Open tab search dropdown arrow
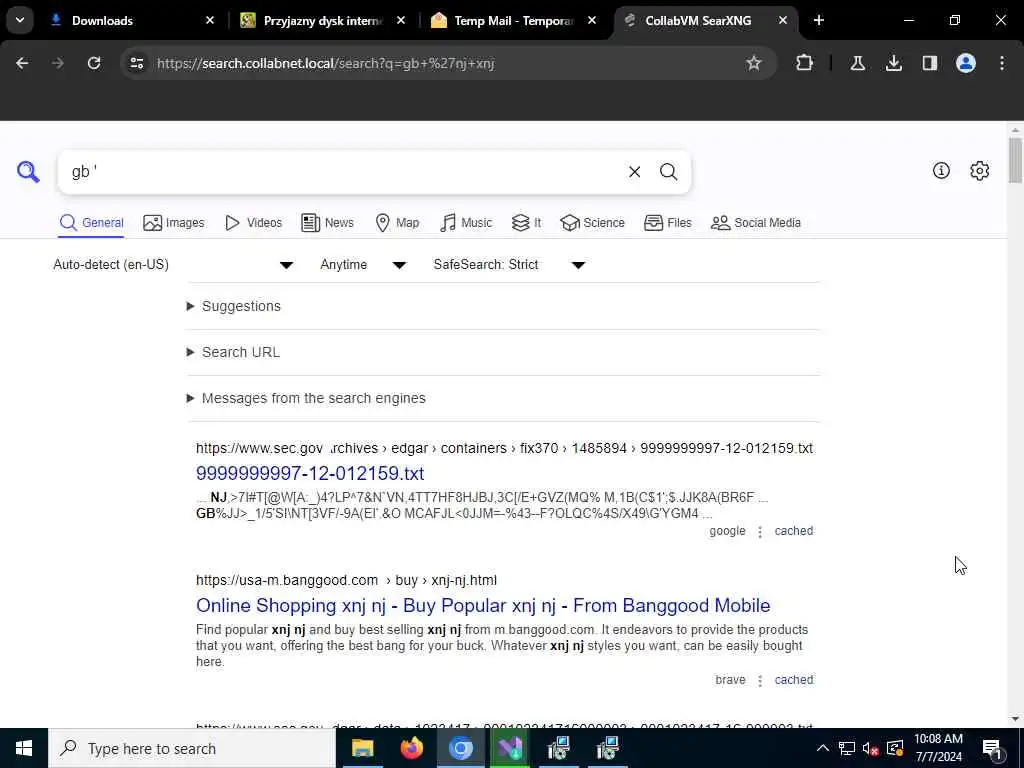This screenshot has height=768, width=1024. tap(20, 20)
